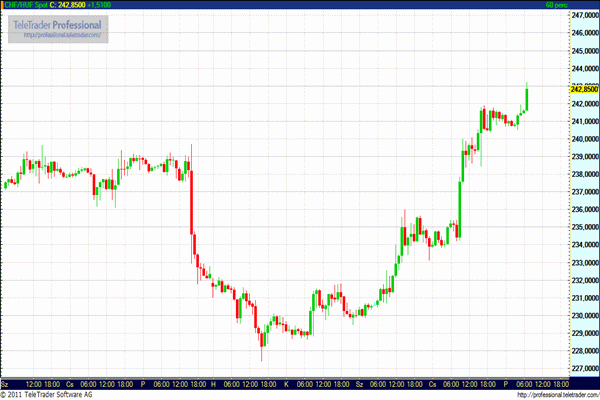Click the 239,0000 price axis label
The height and width of the screenshot is (400, 600).
point(585,157)
